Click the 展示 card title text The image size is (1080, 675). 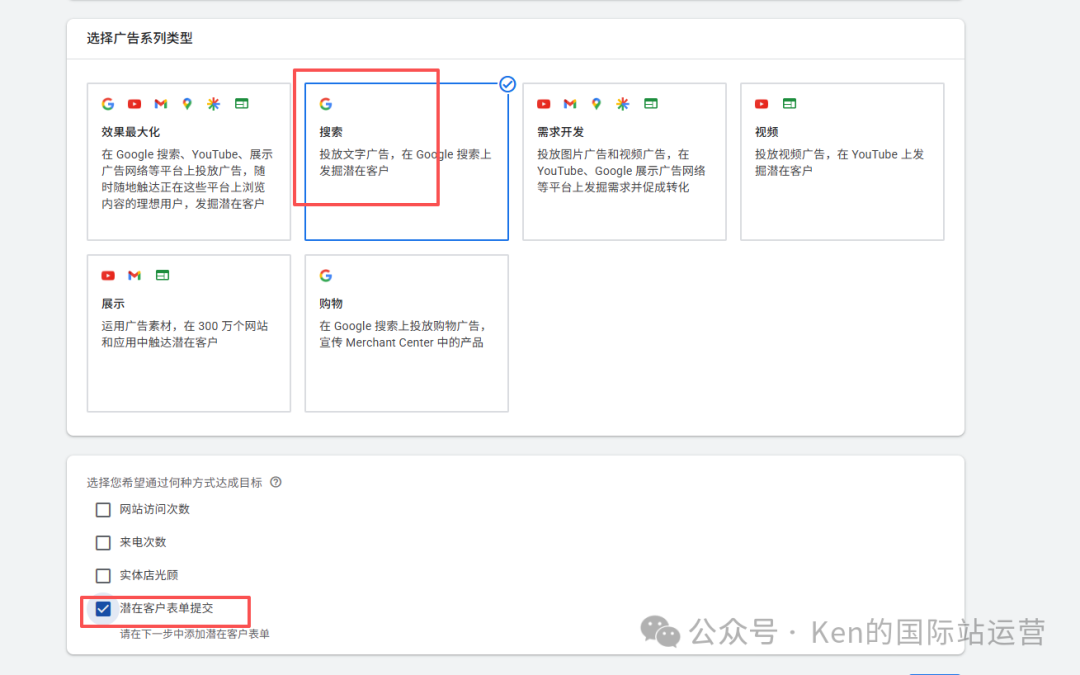(x=113, y=304)
